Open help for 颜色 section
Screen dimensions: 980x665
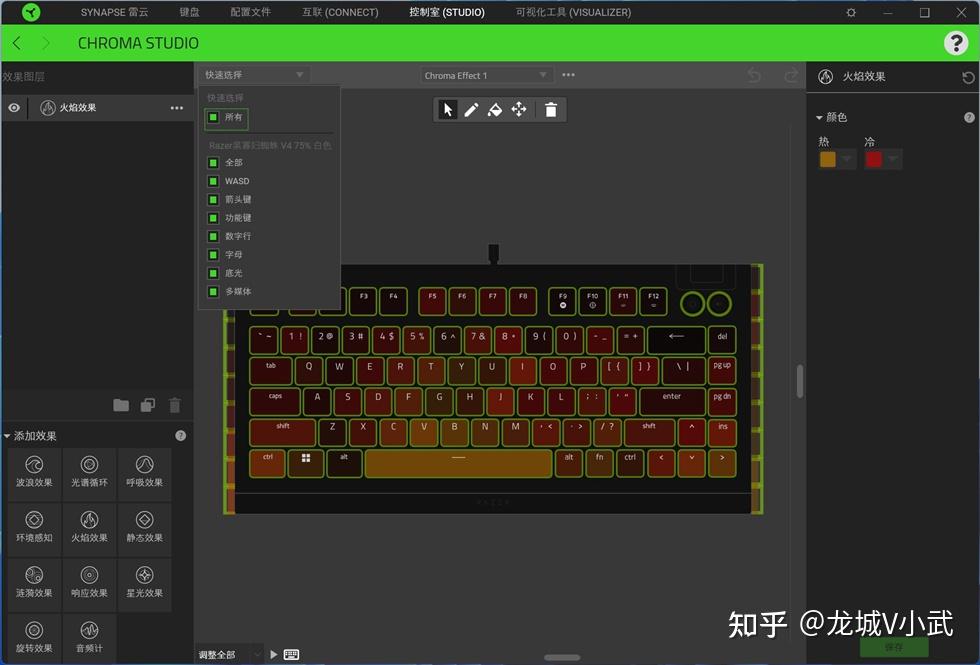tap(969, 118)
